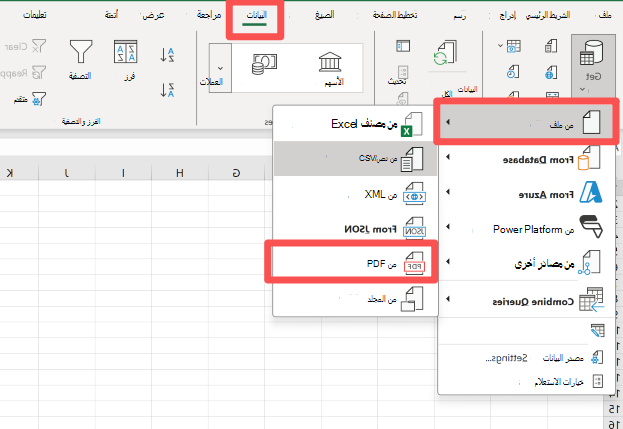Click the Recent Sources clock icon
This screenshot has width=623, height=429.
513,72
